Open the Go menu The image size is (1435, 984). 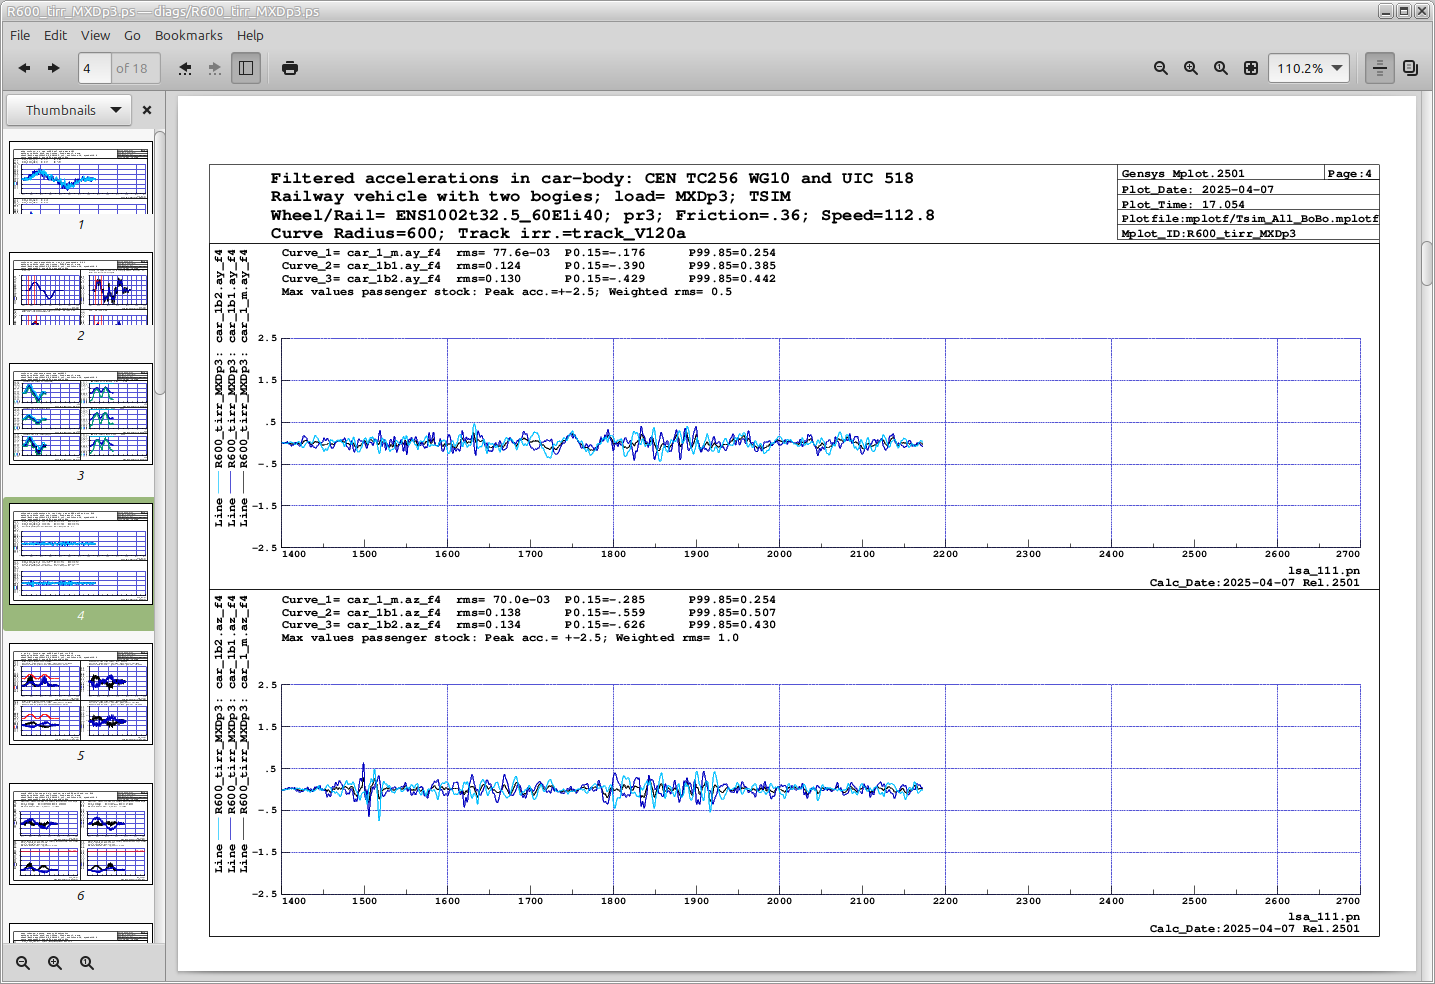click(132, 35)
